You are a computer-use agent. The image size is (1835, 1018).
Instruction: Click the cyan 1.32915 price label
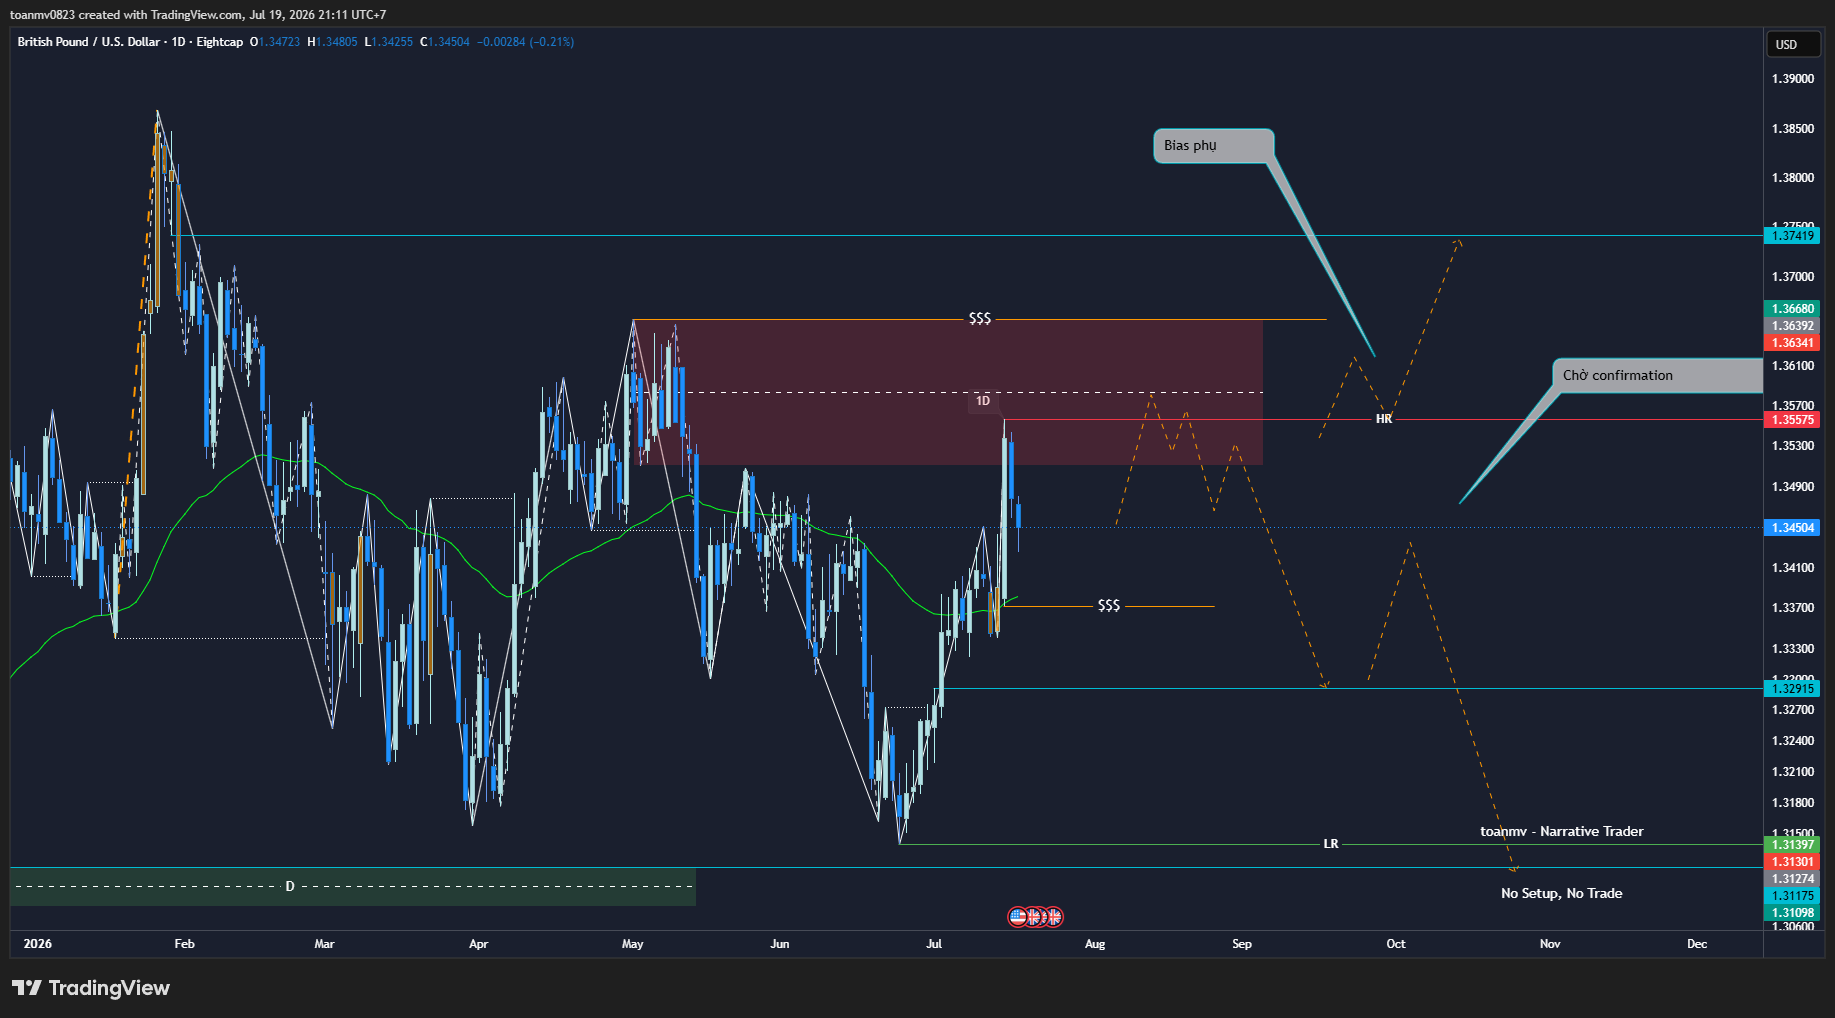pyautogui.click(x=1792, y=689)
